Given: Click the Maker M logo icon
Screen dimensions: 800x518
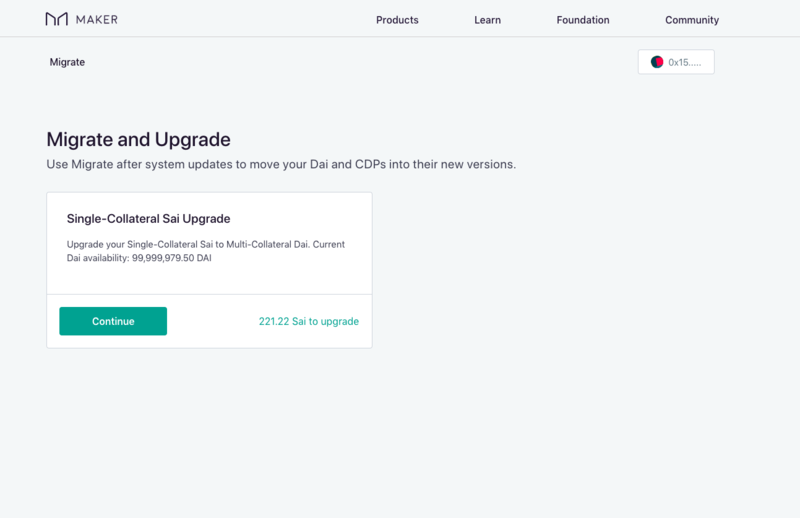Looking at the screenshot, I should click(x=57, y=19).
